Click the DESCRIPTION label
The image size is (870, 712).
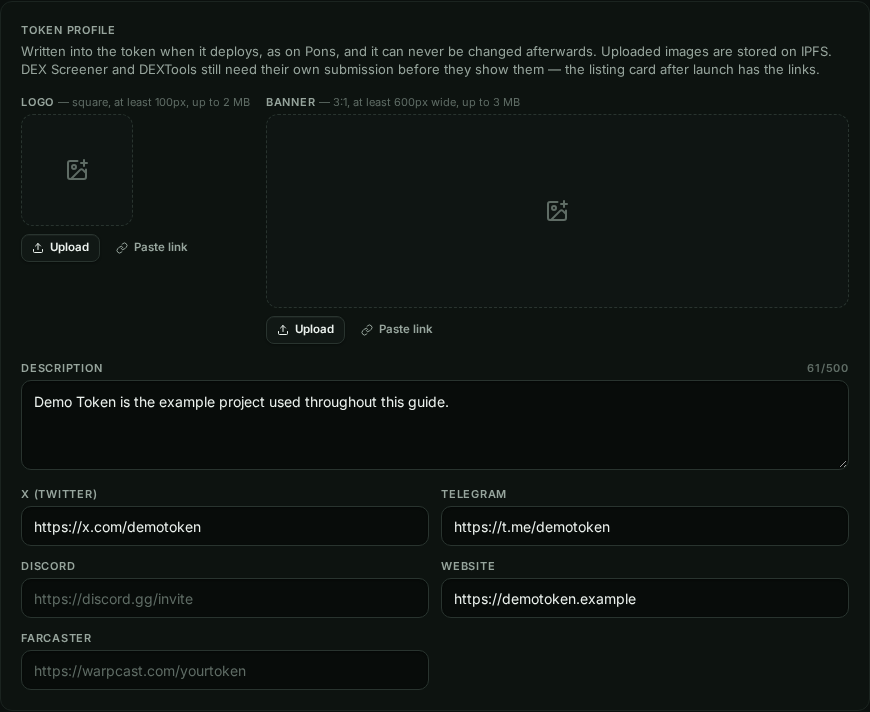pyautogui.click(x=62, y=368)
